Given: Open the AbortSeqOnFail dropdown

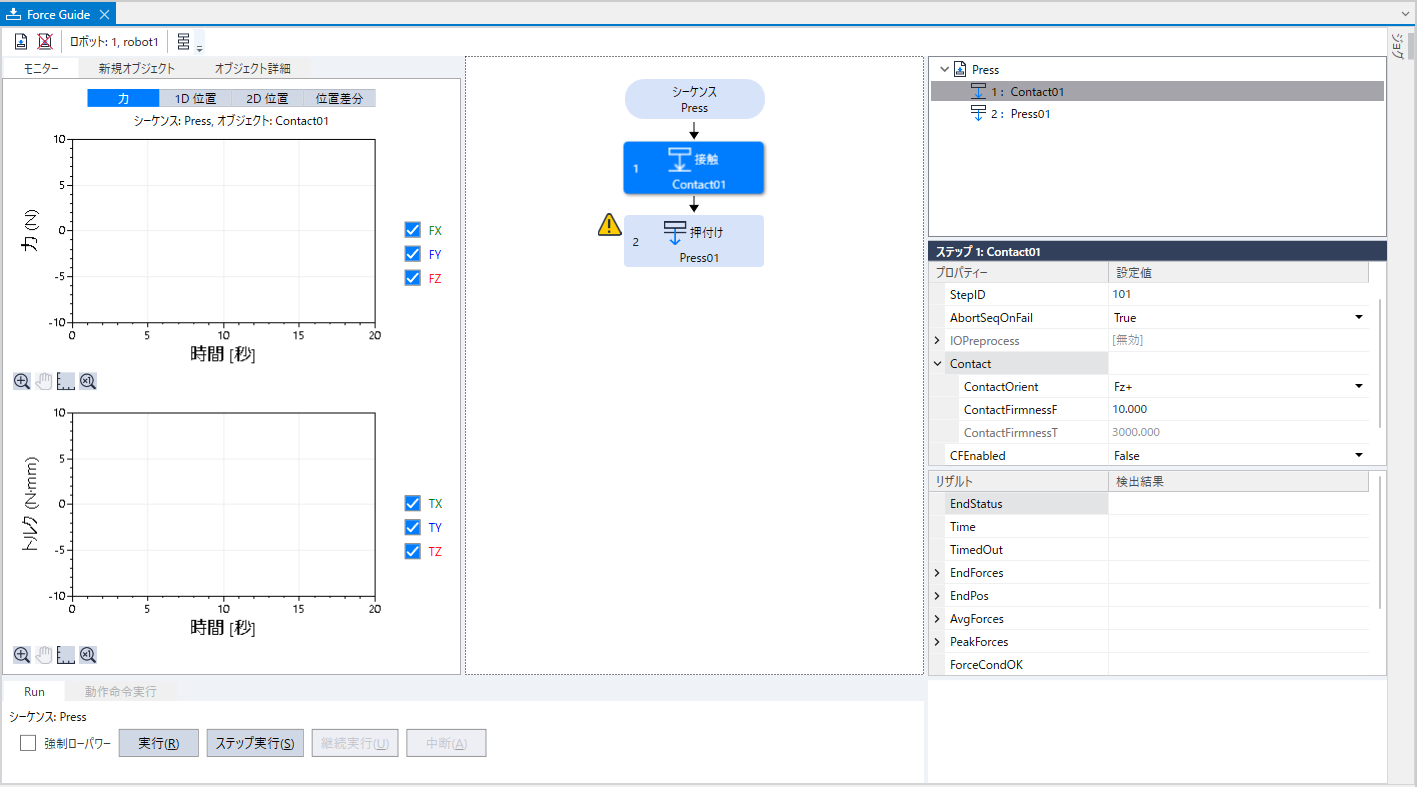Looking at the screenshot, I should point(1358,318).
